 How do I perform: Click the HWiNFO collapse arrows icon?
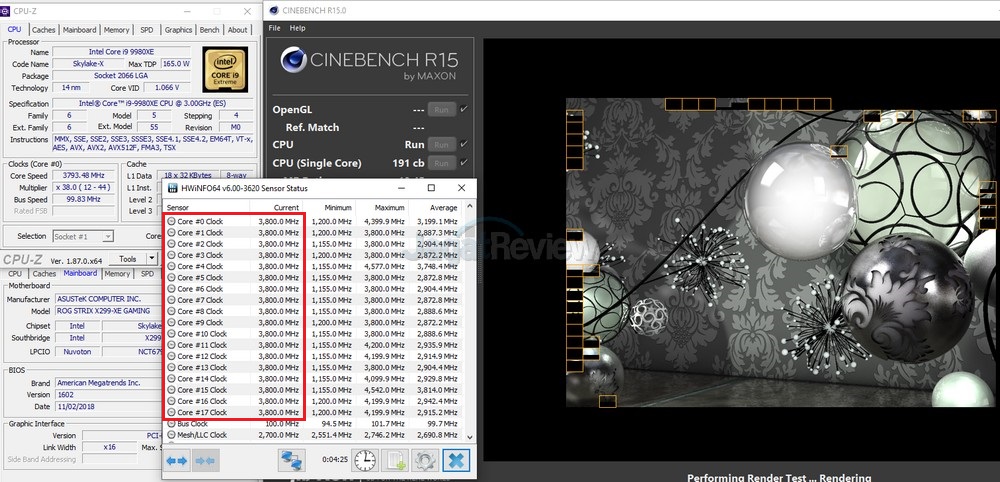205,460
